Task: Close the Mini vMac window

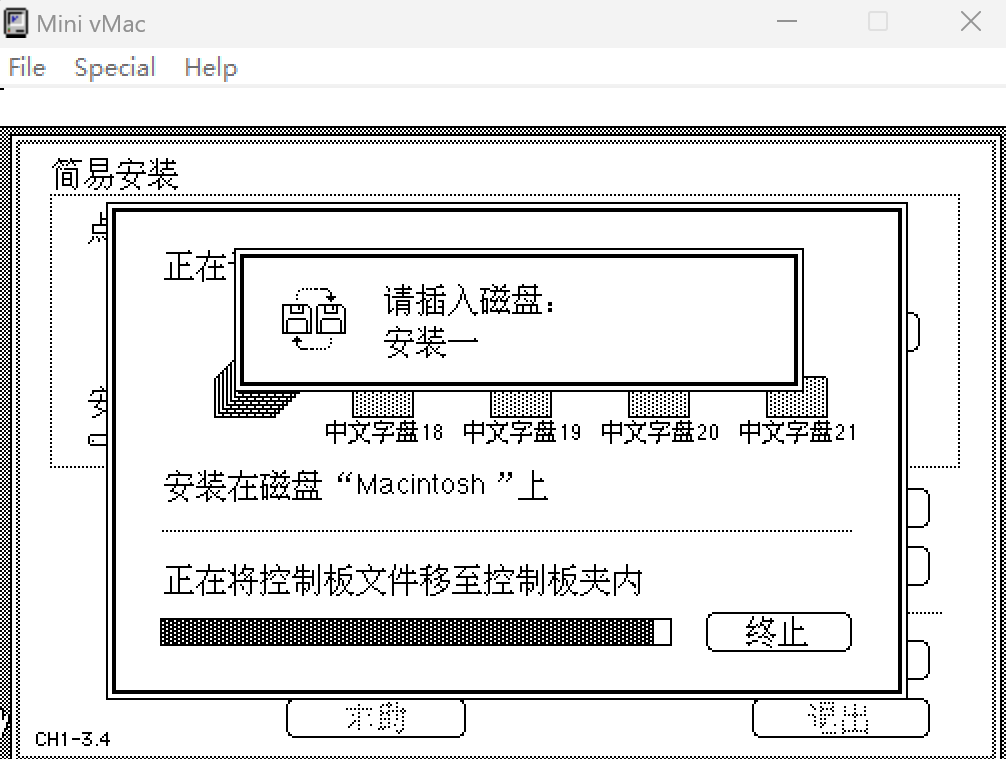Action: point(970,22)
